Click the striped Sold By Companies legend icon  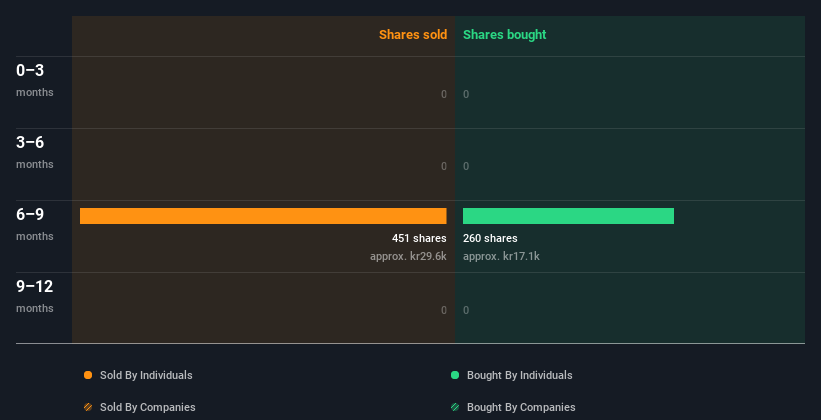88,407
